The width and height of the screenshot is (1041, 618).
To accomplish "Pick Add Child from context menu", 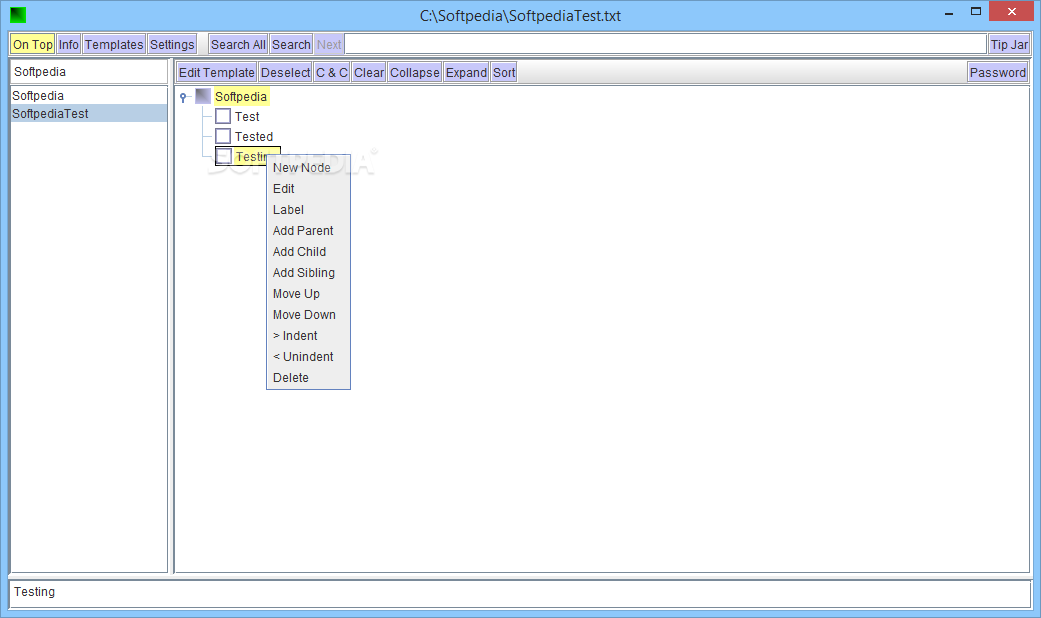I will pyautogui.click(x=308, y=252).
